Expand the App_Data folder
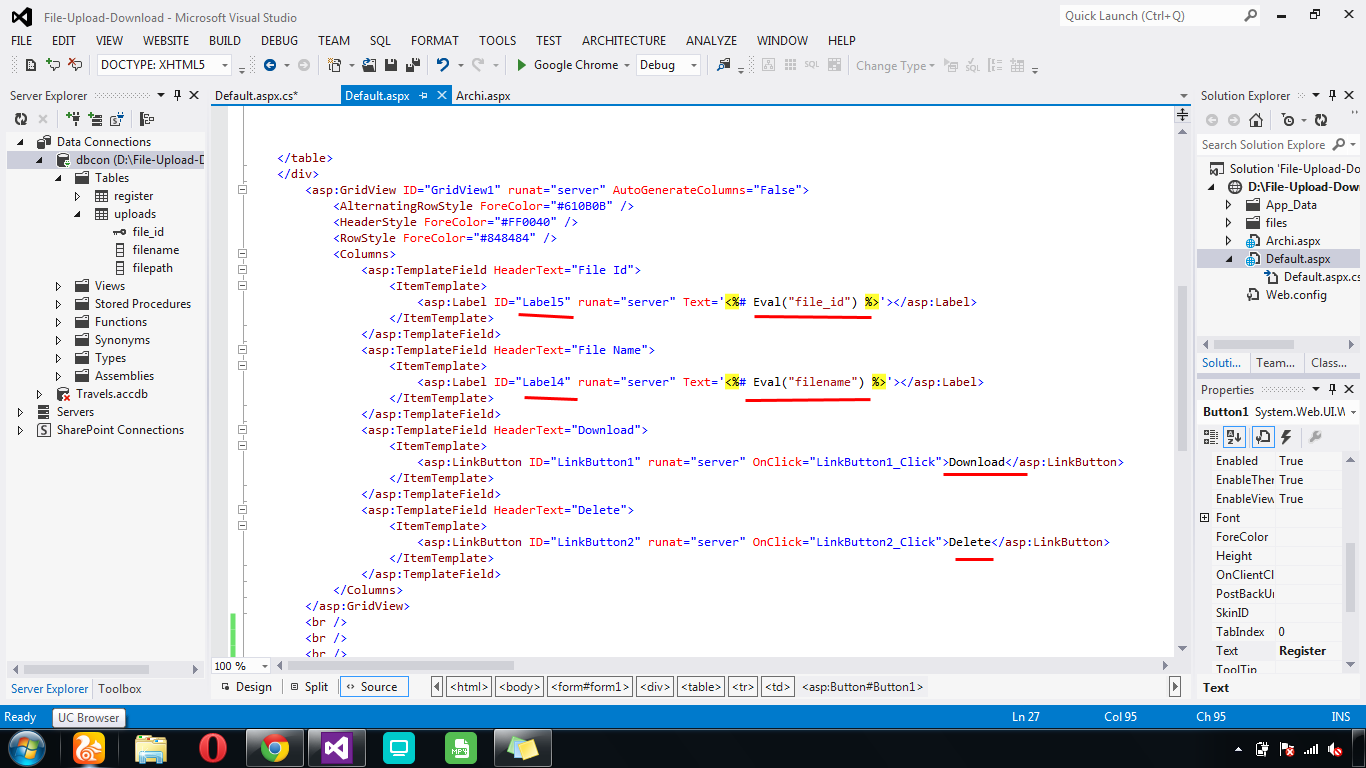Viewport: 1366px width, 768px height. coord(1229,205)
